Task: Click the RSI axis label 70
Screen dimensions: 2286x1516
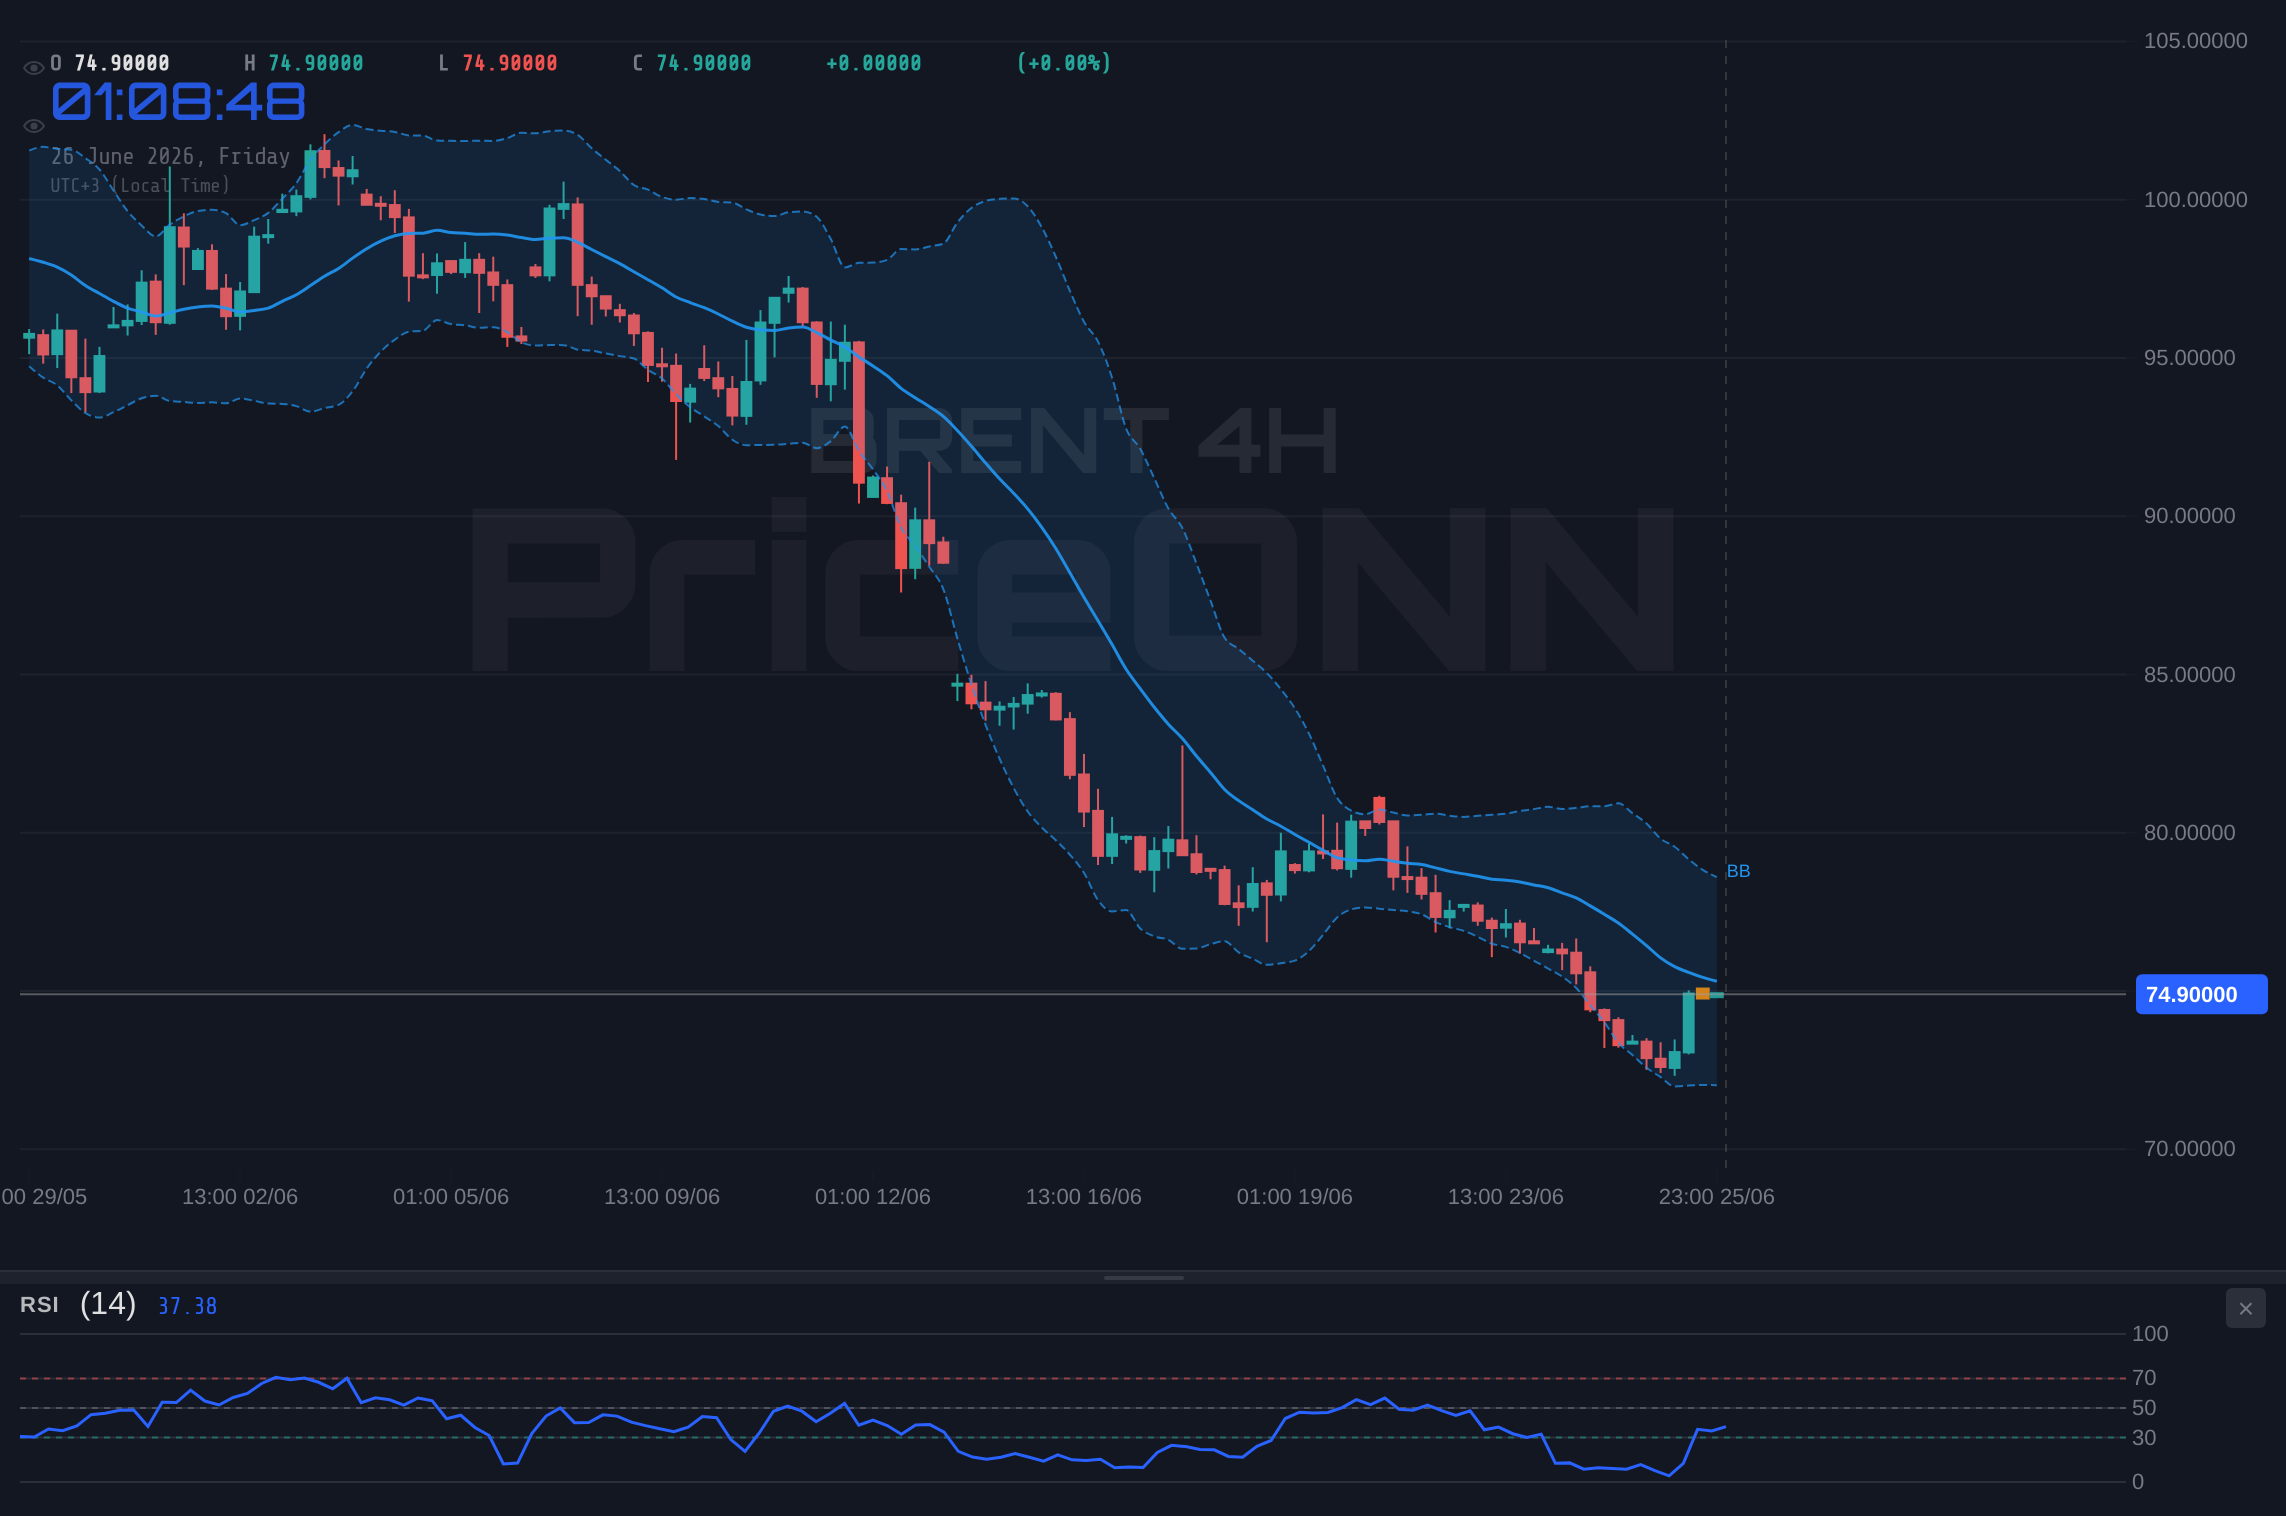Action: click(x=2144, y=1378)
